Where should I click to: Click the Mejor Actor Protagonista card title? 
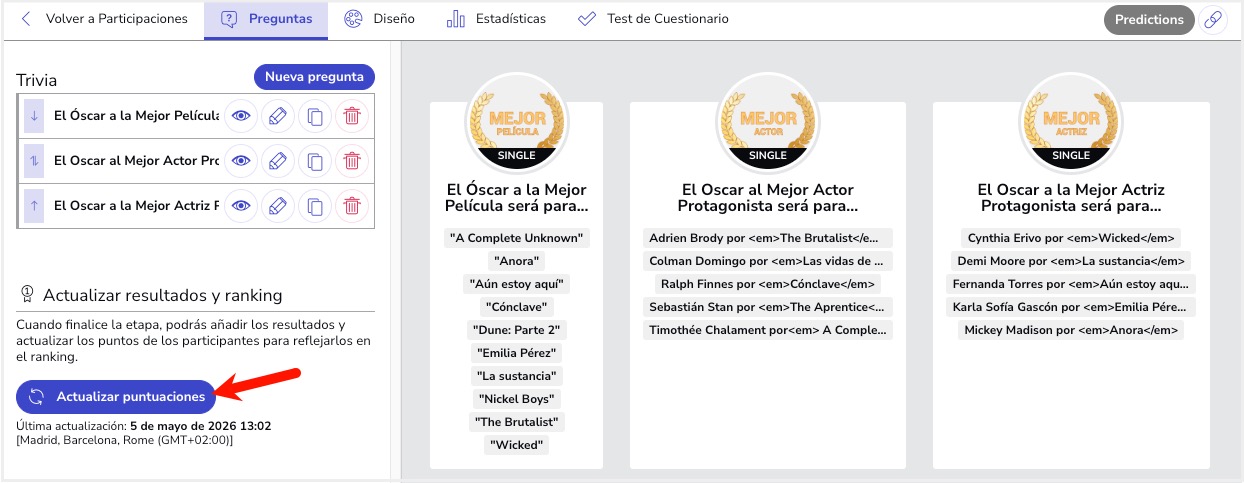click(768, 198)
